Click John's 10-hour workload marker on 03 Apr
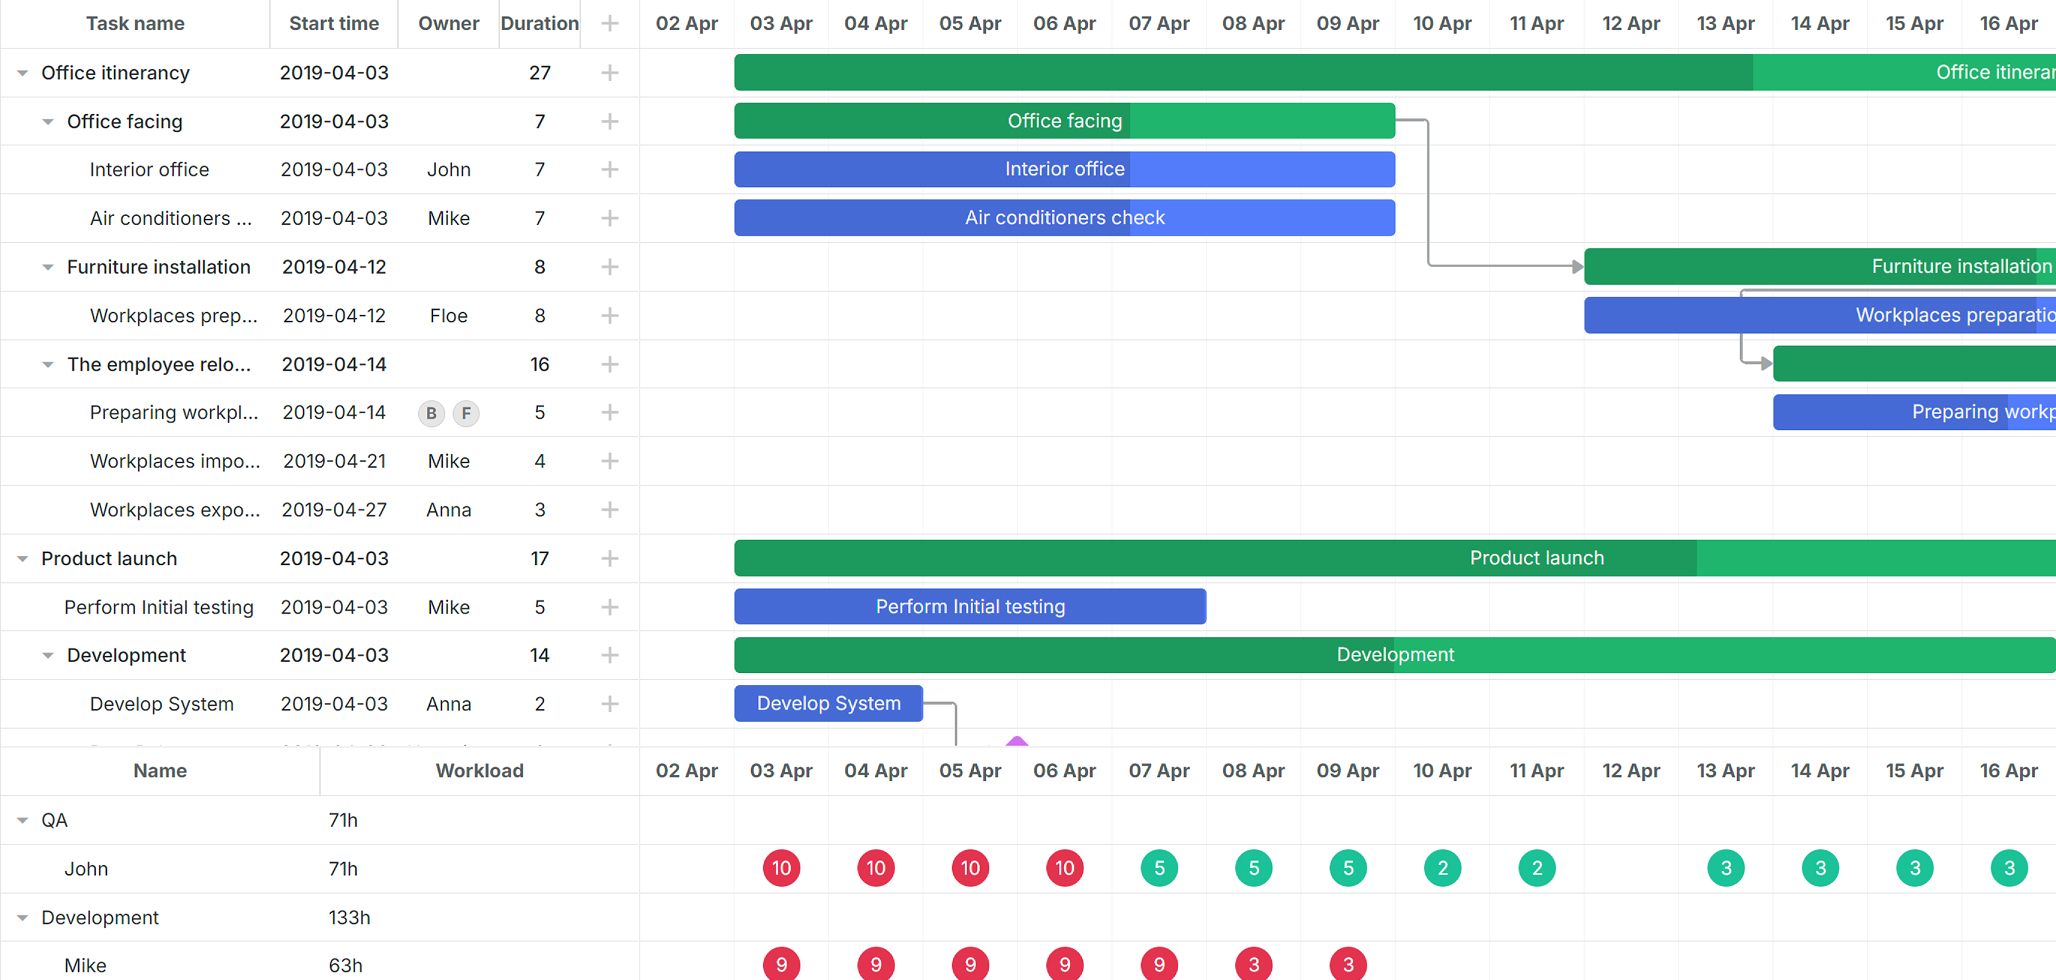The height and width of the screenshot is (980, 2056). [x=782, y=868]
